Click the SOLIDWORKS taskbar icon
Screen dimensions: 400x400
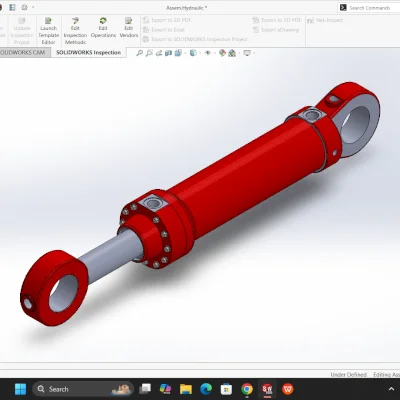click(267, 389)
